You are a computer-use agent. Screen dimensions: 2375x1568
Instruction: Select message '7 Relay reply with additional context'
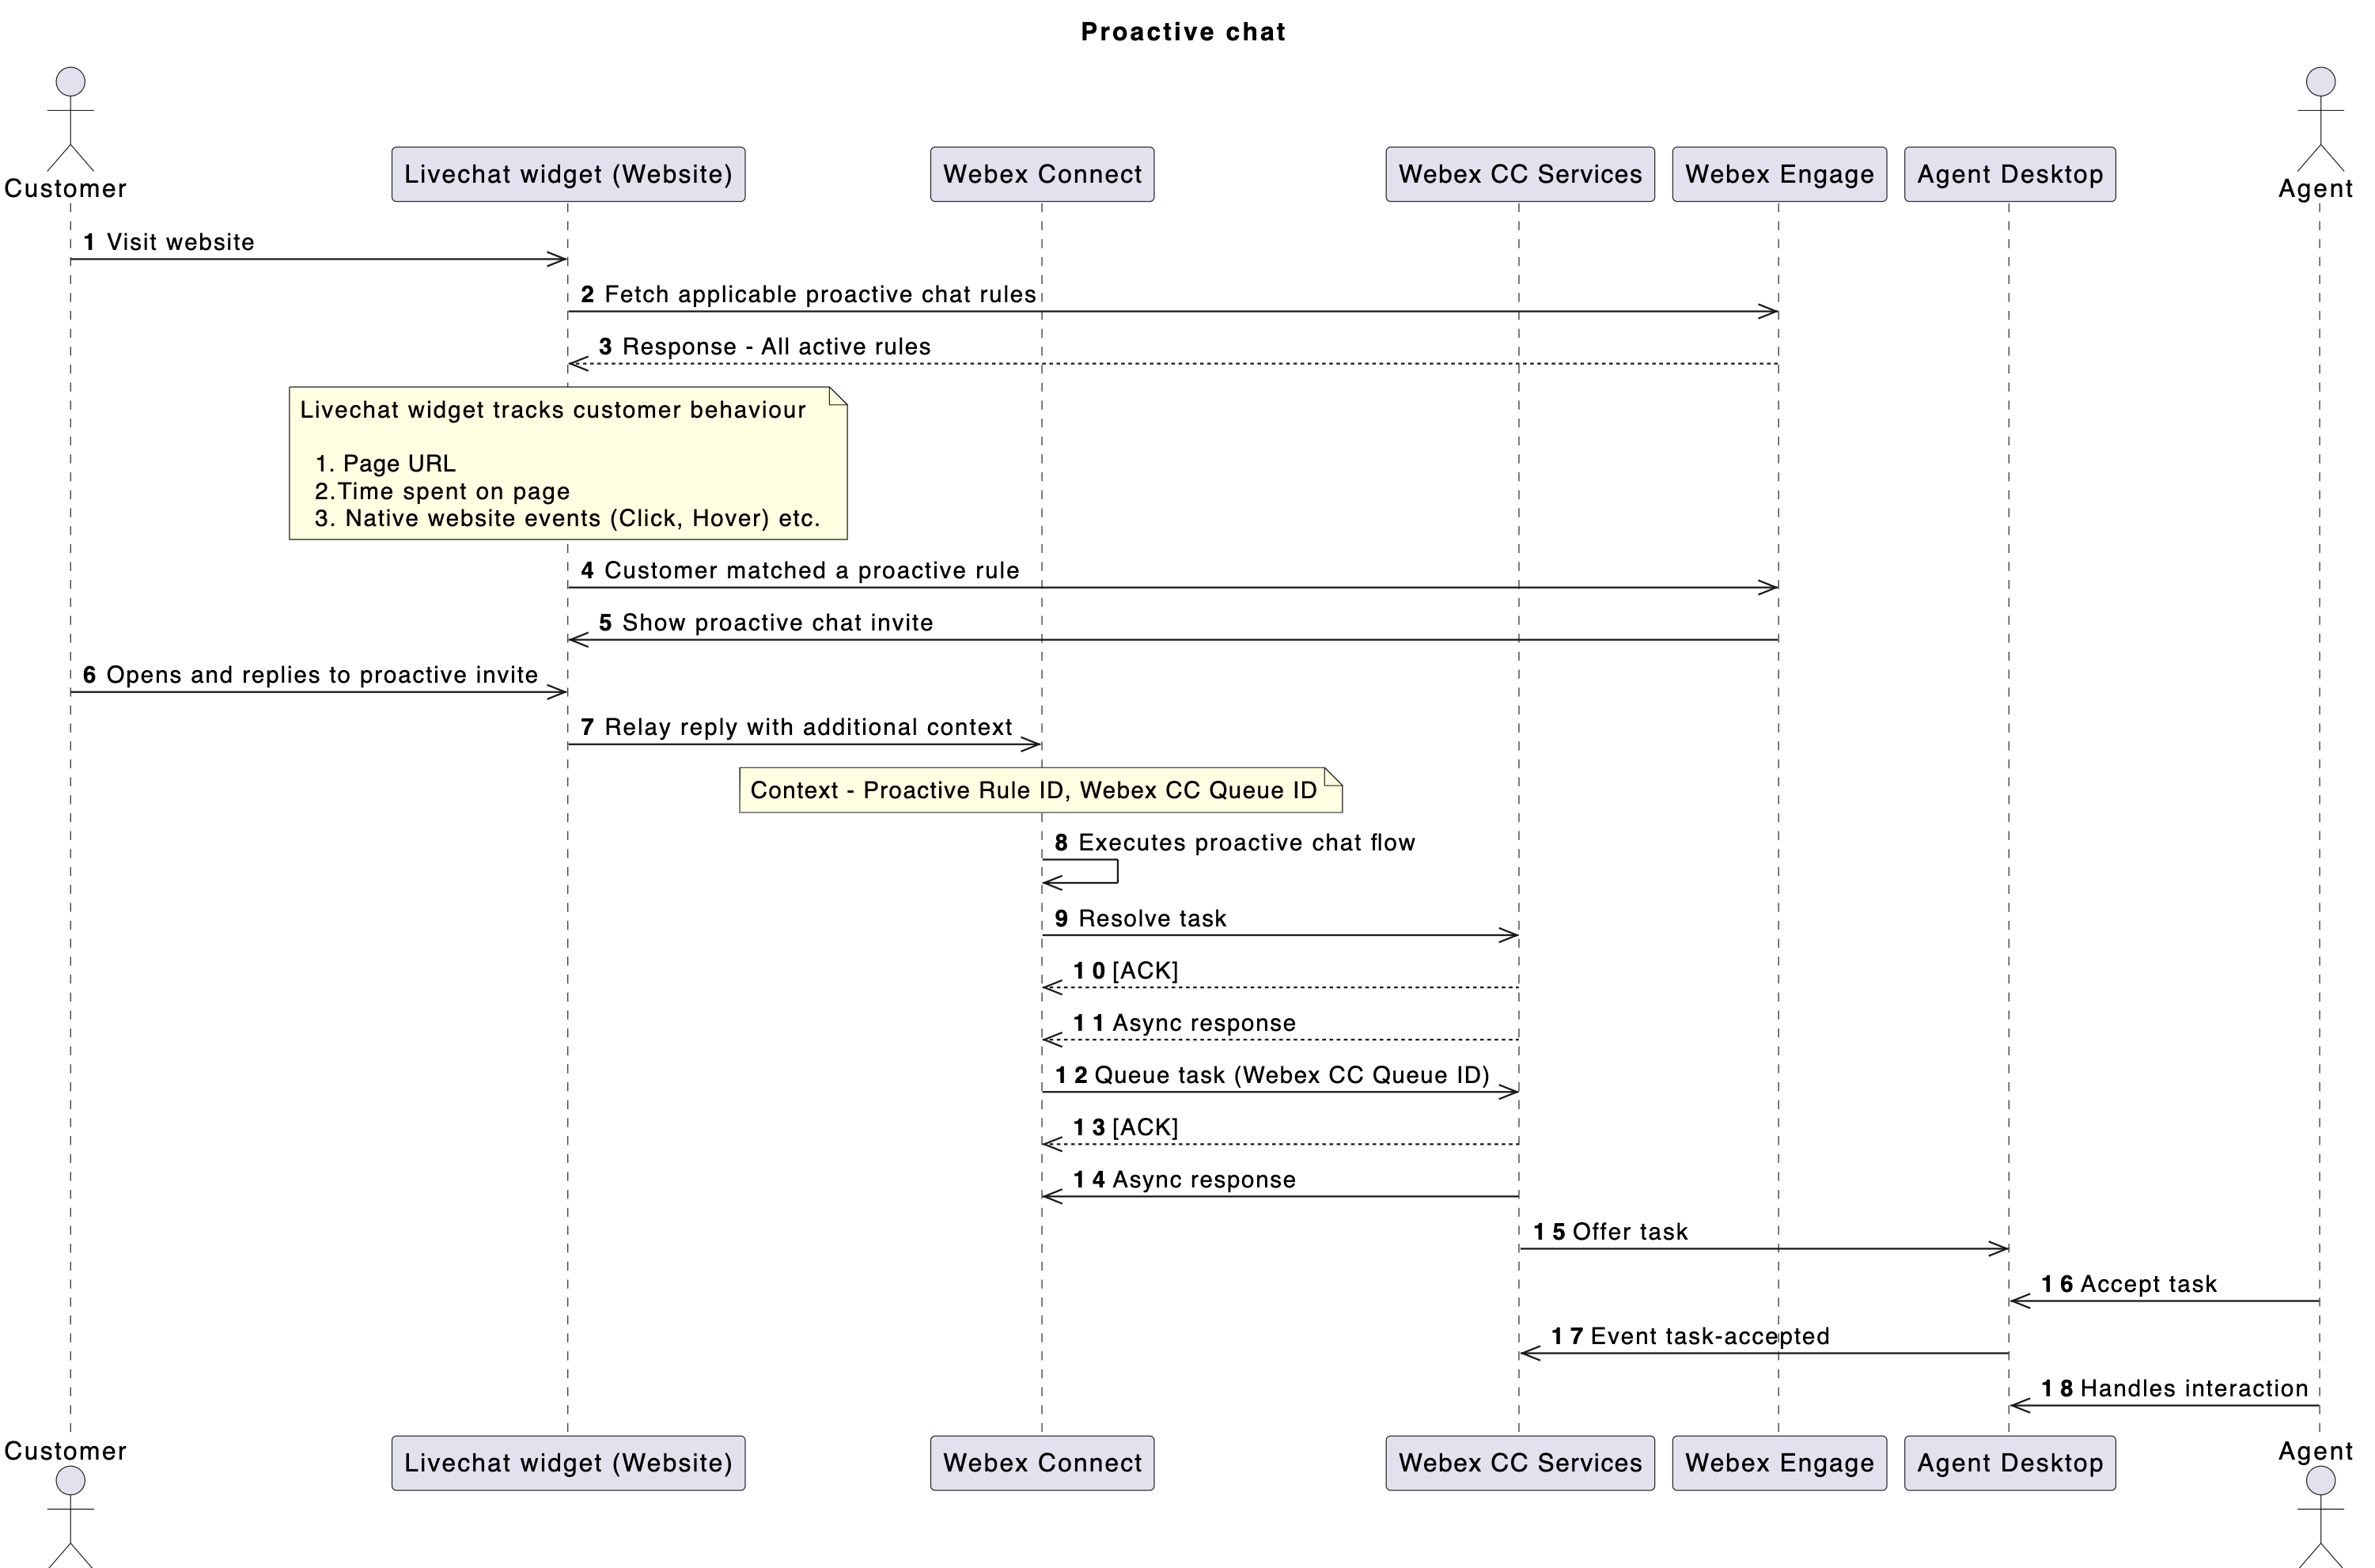click(796, 727)
